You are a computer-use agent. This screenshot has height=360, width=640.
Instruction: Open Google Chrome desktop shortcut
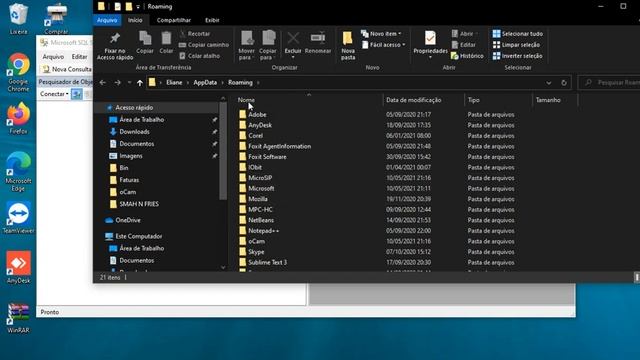(18, 72)
